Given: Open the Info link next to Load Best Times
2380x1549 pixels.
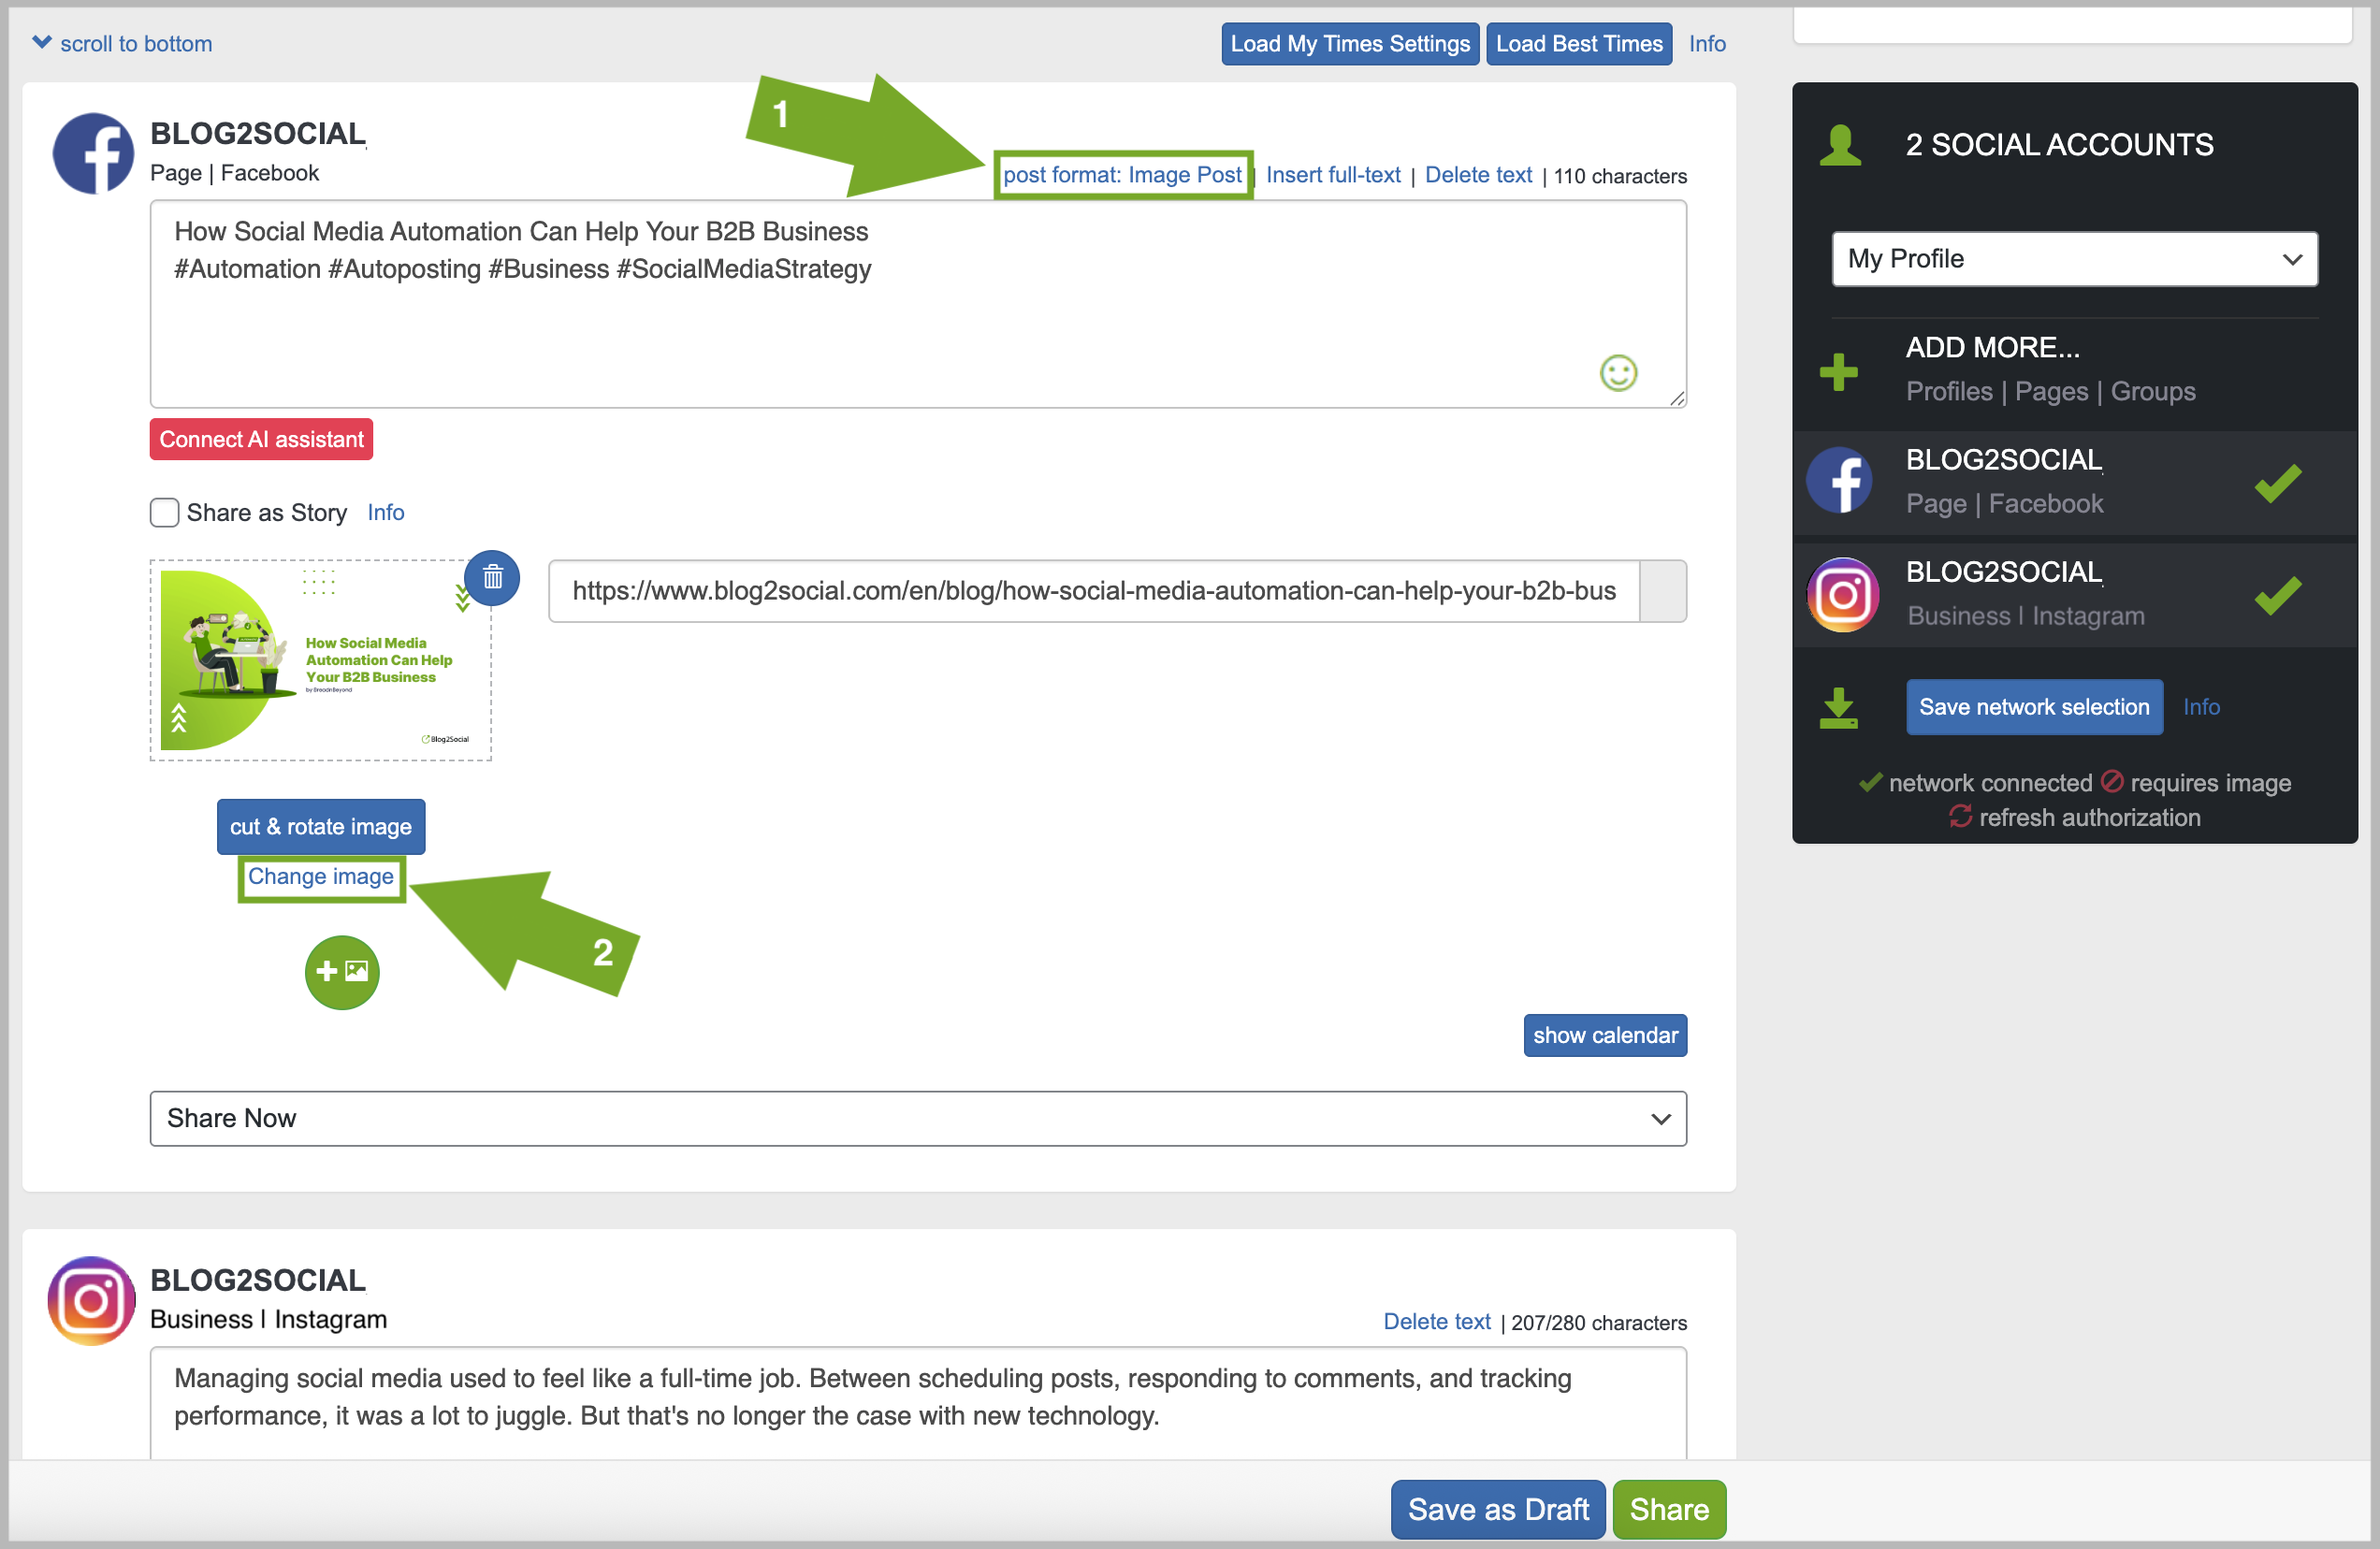Looking at the screenshot, I should point(1707,44).
